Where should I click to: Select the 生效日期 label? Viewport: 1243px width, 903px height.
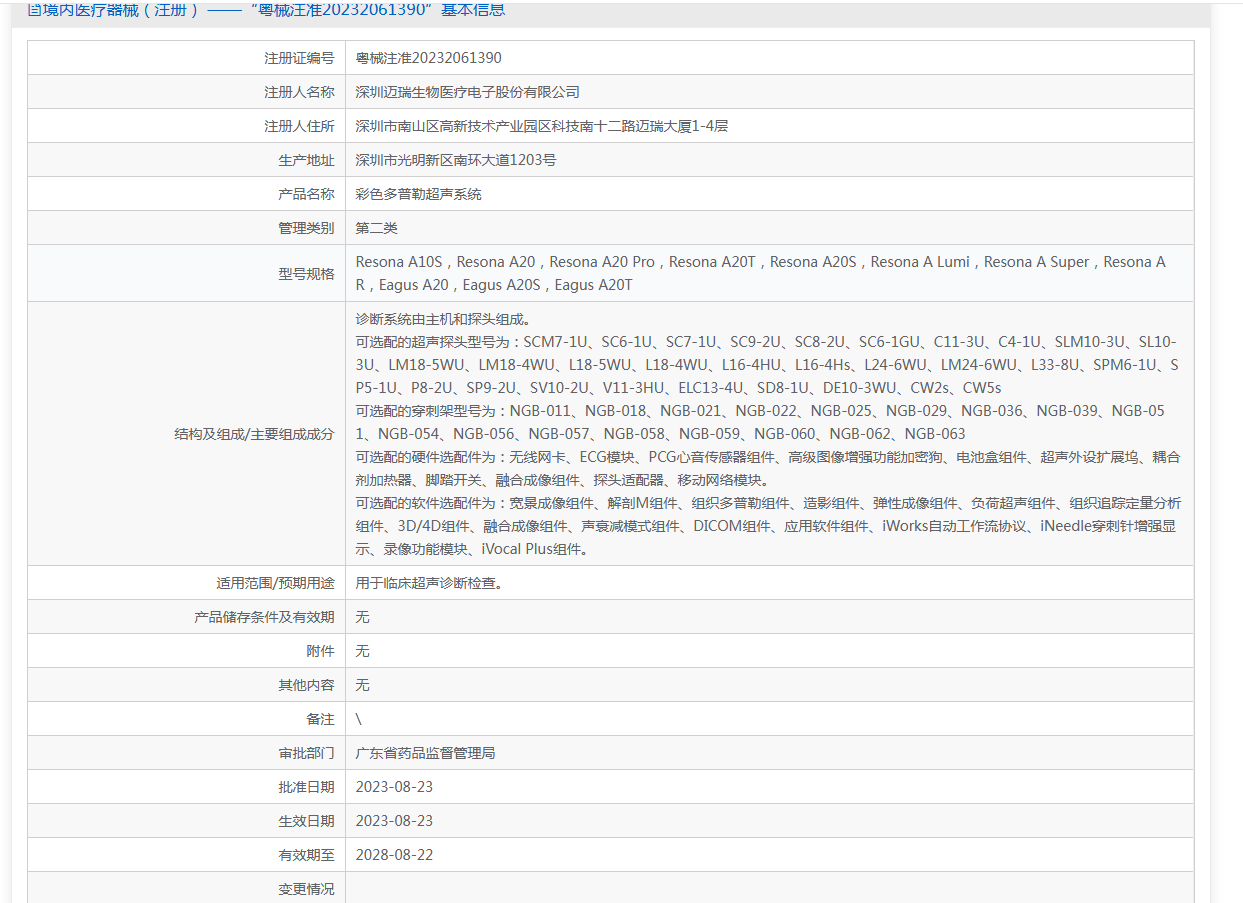tap(306, 821)
